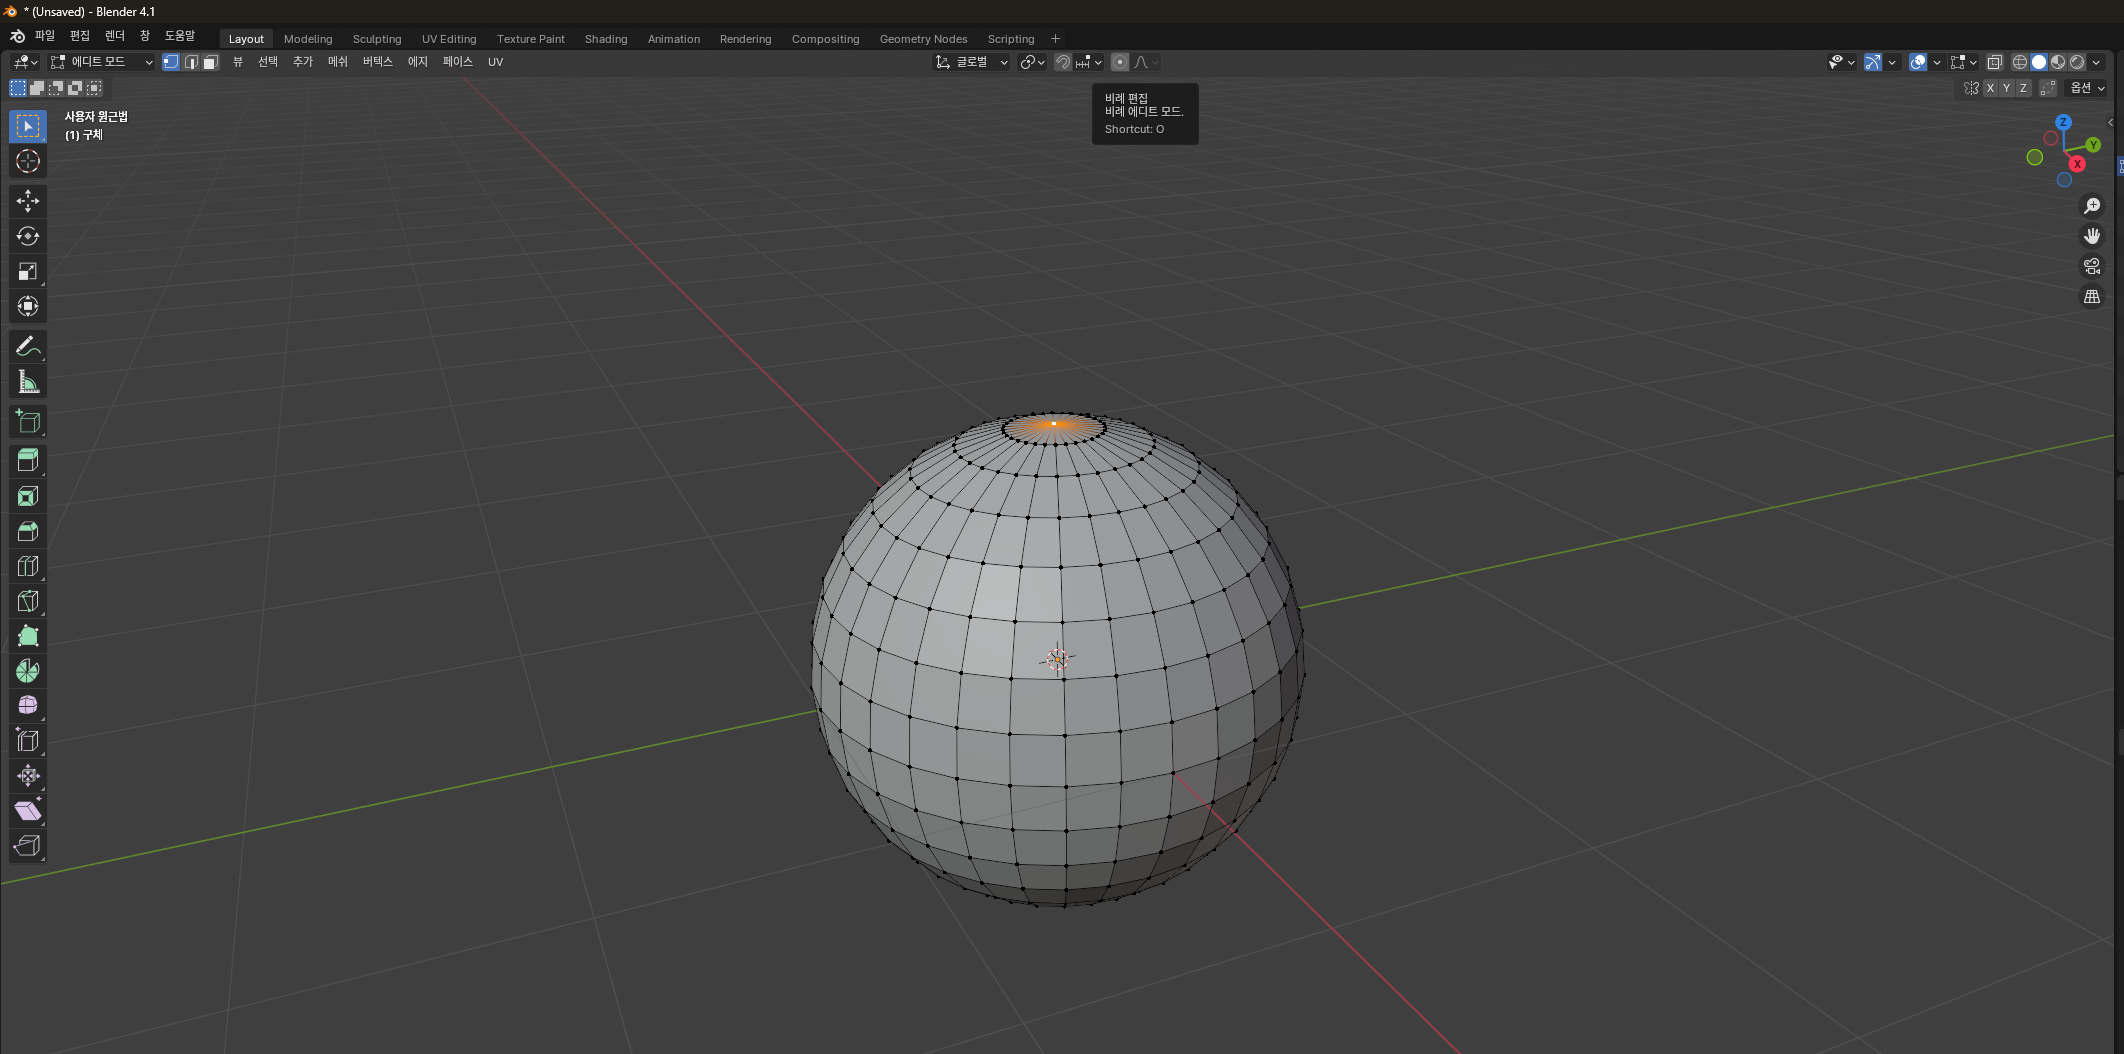Choose the Smooth vertices tool
Viewport: 2124px width, 1054px height.
(28, 706)
